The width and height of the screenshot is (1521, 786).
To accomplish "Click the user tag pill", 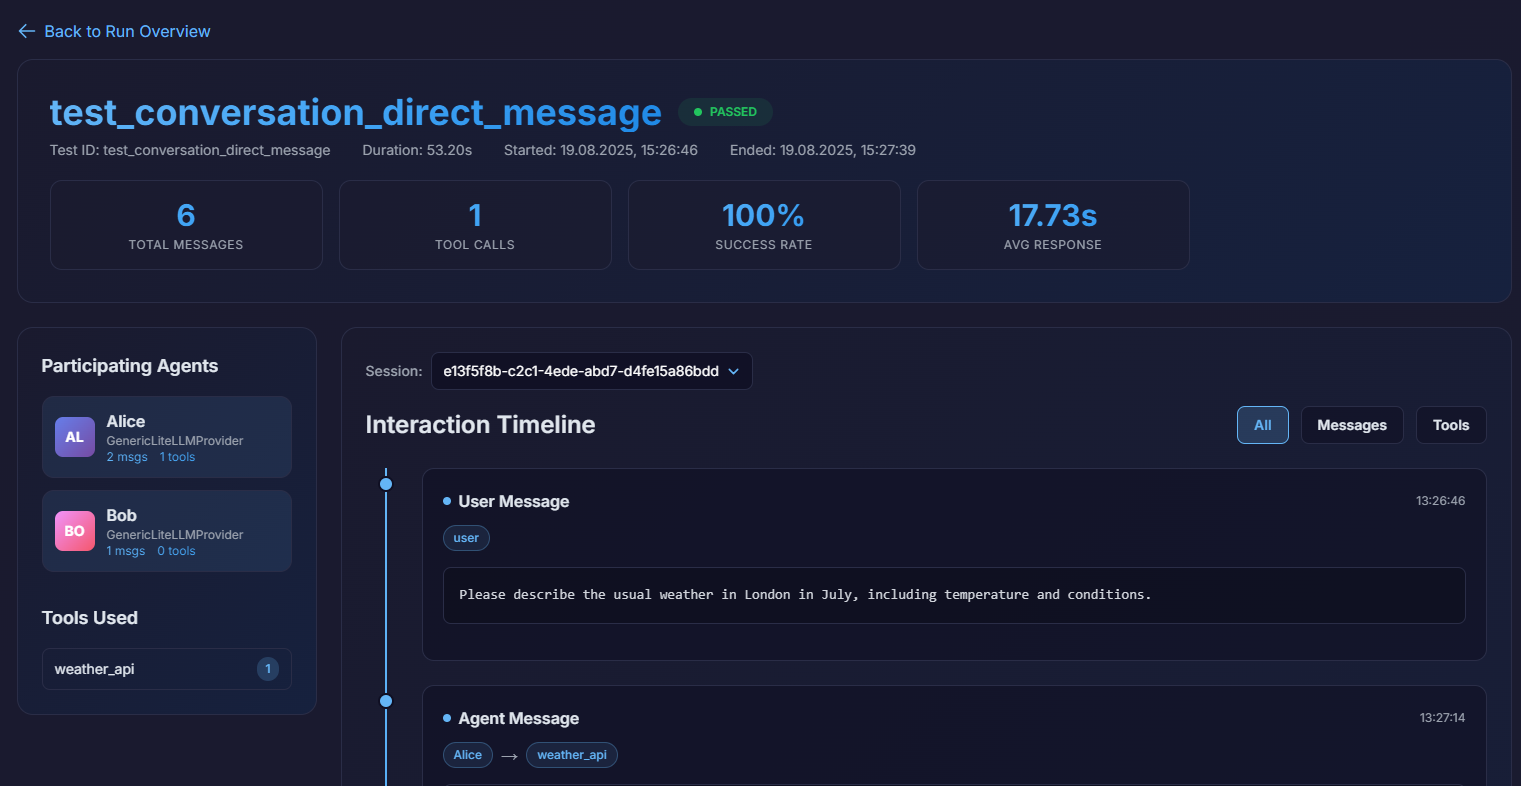I will click(466, 538).
